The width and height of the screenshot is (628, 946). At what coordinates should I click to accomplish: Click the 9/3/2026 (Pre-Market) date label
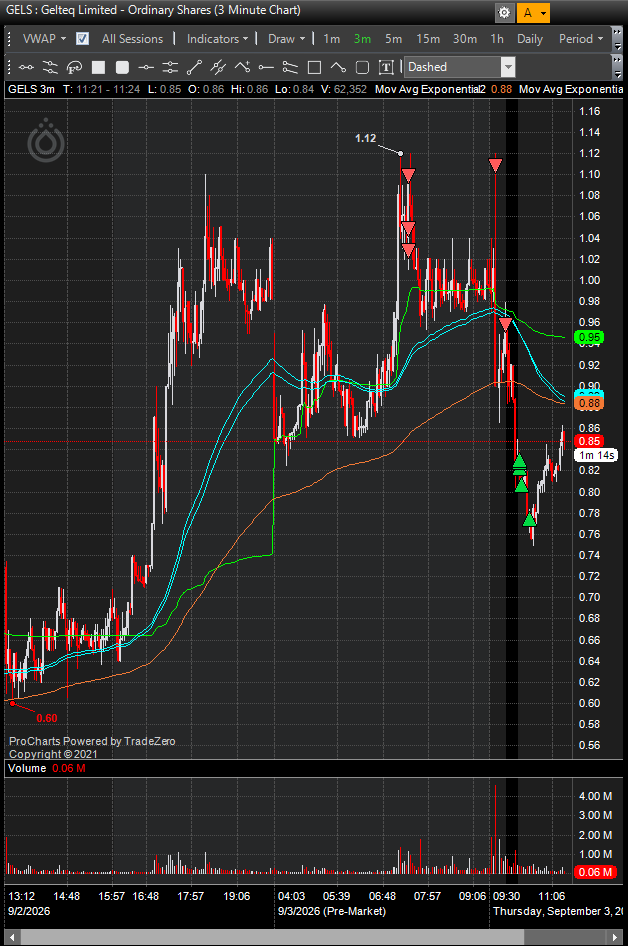(331, 911)
